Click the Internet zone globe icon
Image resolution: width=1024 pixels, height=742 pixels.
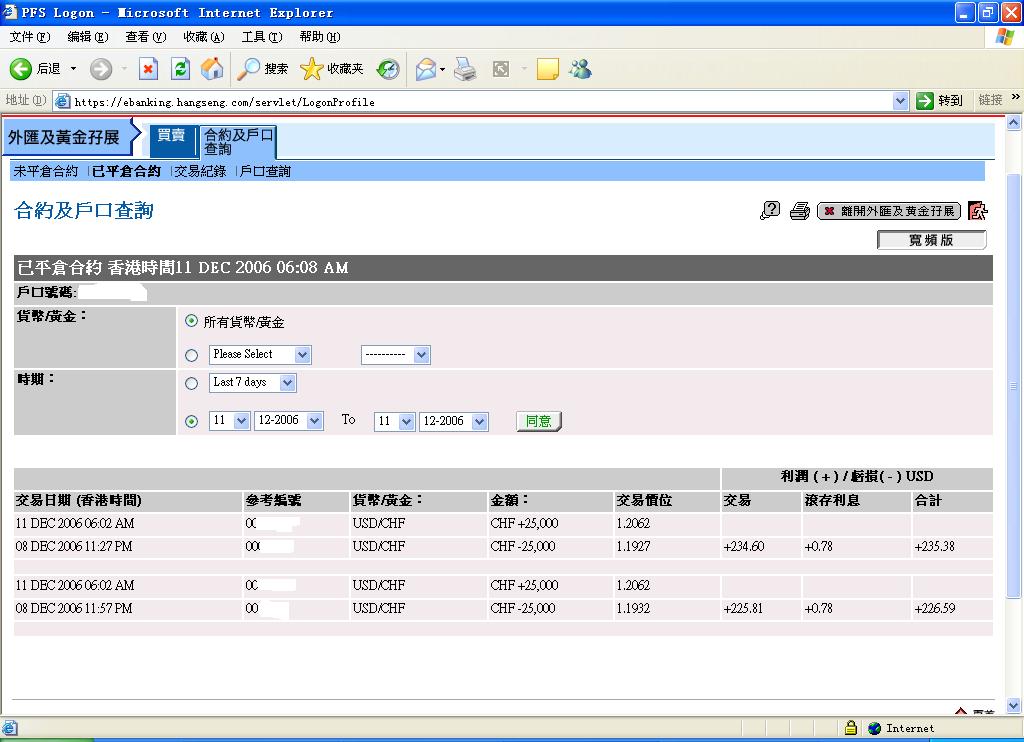pos(874,728)
